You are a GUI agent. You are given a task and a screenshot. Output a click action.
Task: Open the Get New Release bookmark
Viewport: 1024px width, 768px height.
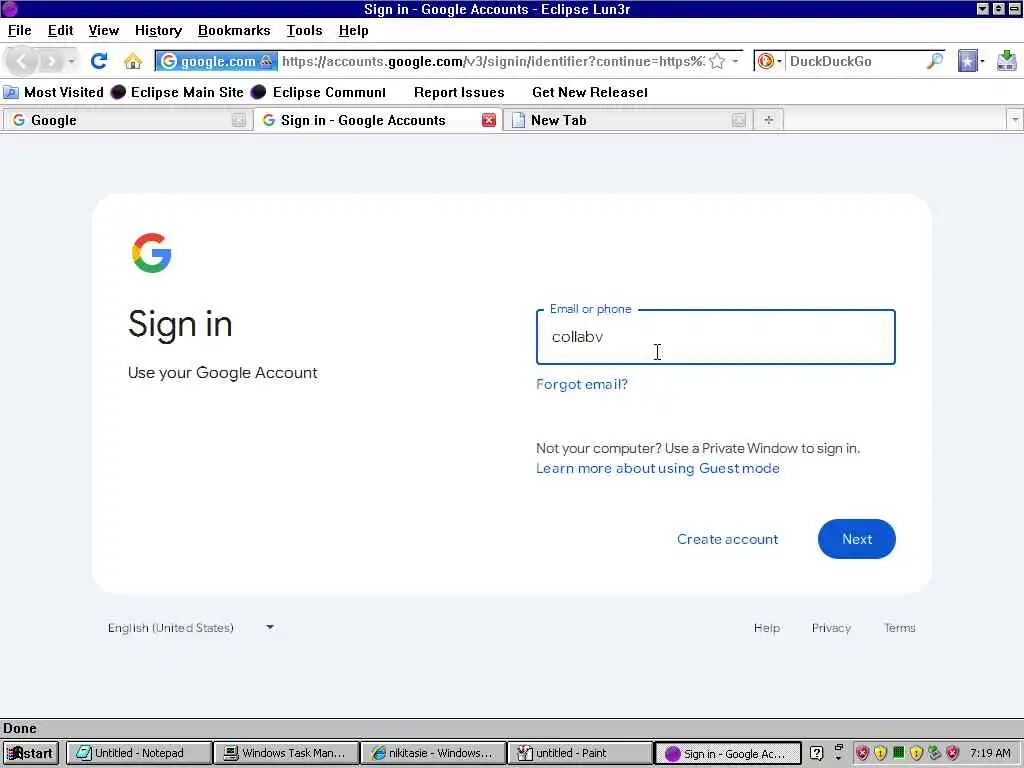(590, 92)
